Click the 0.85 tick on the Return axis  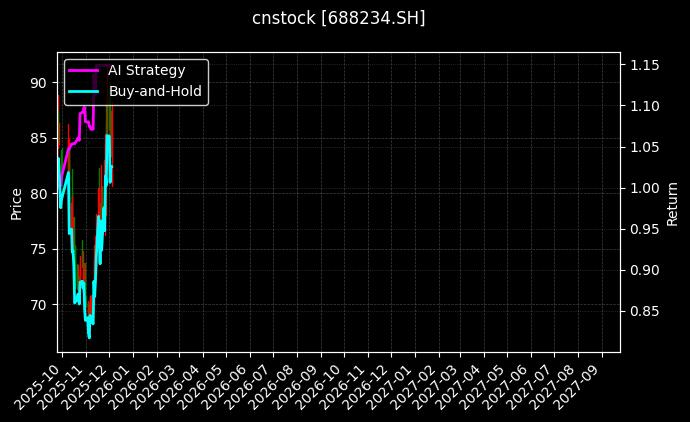[643, 311]
